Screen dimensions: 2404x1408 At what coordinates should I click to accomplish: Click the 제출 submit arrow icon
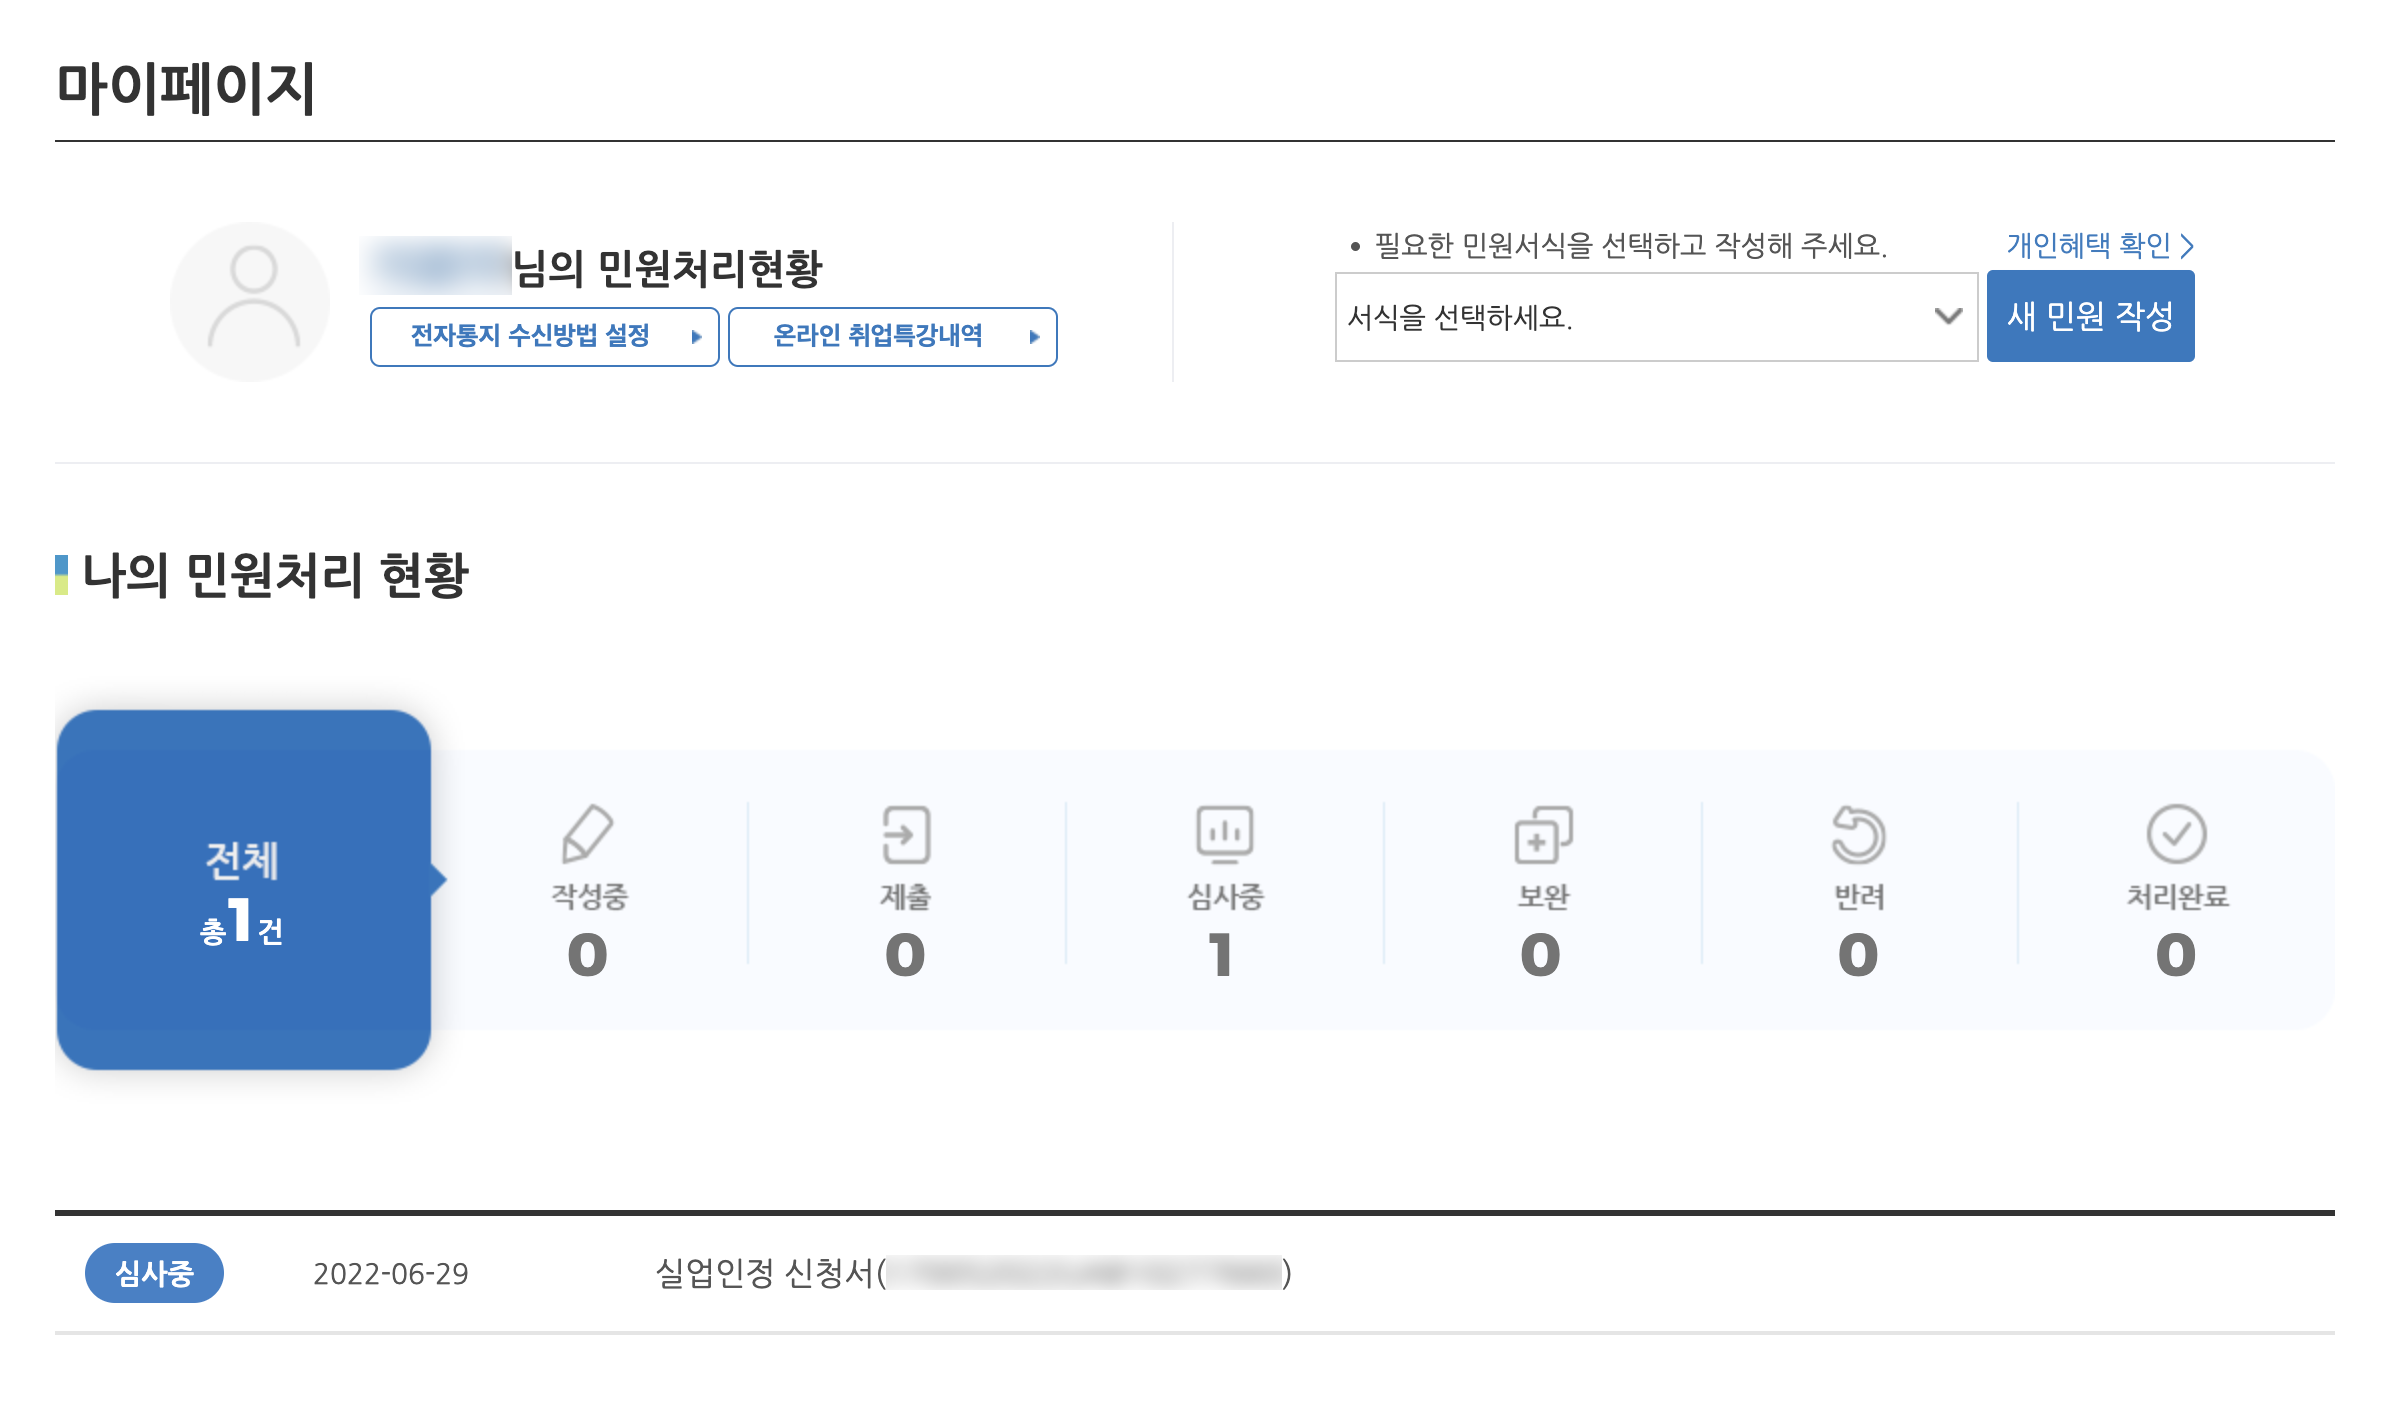[906, 834]
